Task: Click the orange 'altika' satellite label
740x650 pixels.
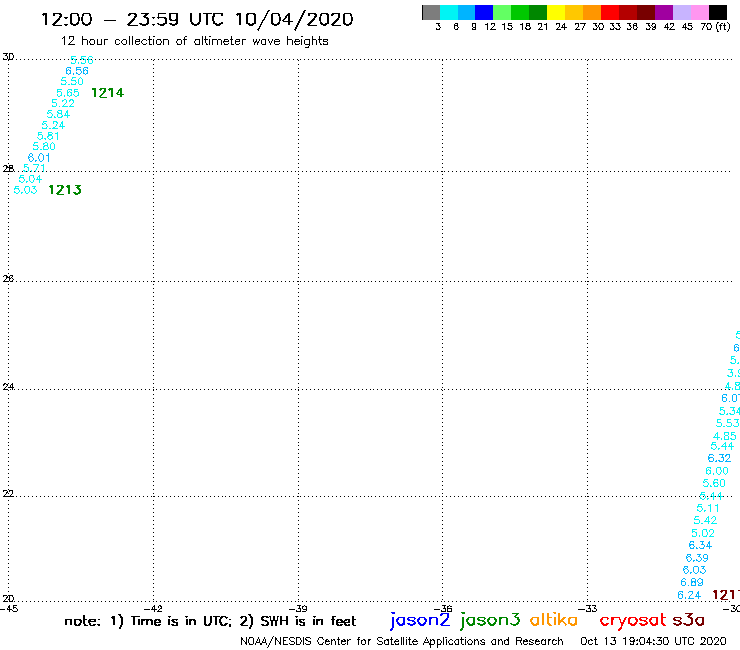Action: pos(554,619)
